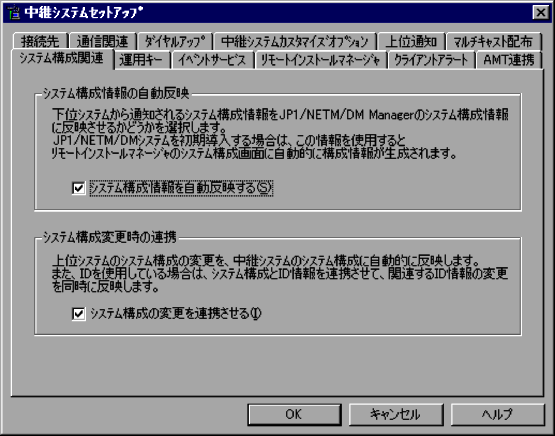Screen dimensions: 555x436
Task: Switch to the 上位通知 tab
Action: (x=411, y=41)
